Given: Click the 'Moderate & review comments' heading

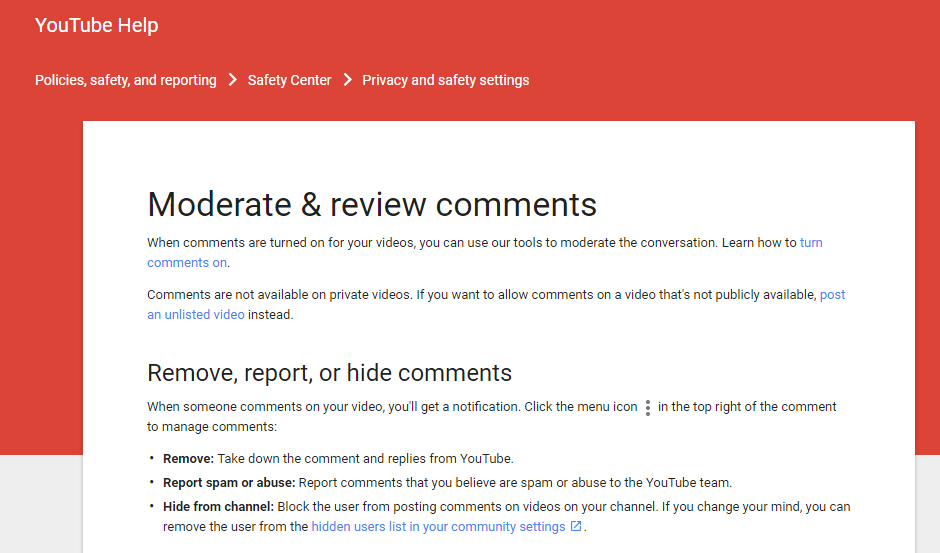Looking at the screenshot, I should (372, 205).
